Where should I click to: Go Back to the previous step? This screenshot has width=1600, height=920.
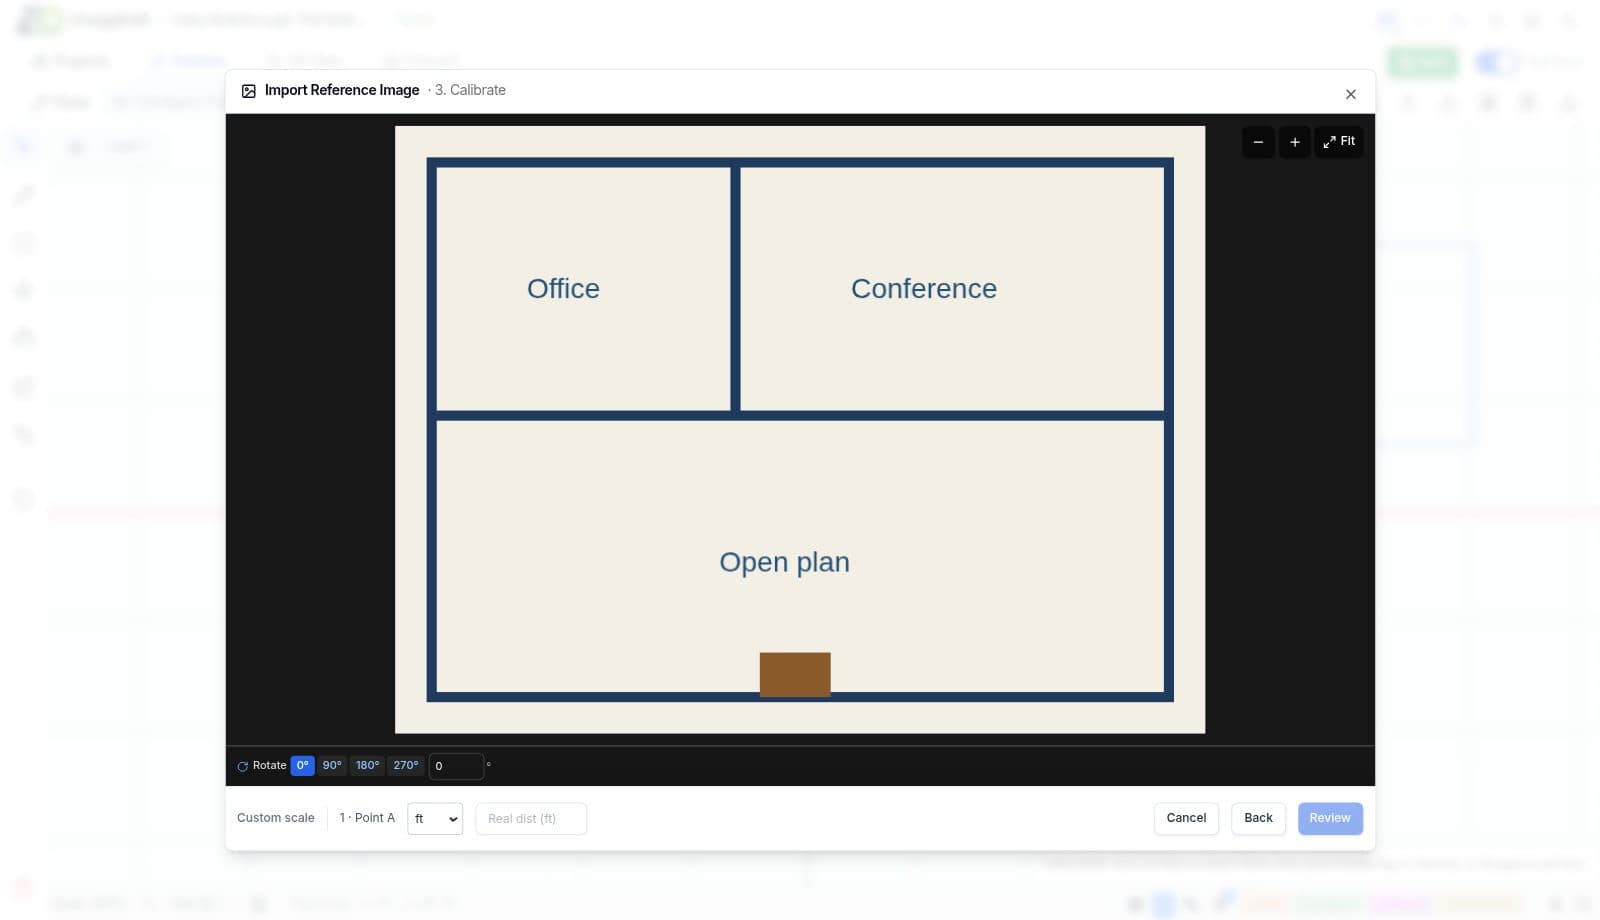point(1258,818)
